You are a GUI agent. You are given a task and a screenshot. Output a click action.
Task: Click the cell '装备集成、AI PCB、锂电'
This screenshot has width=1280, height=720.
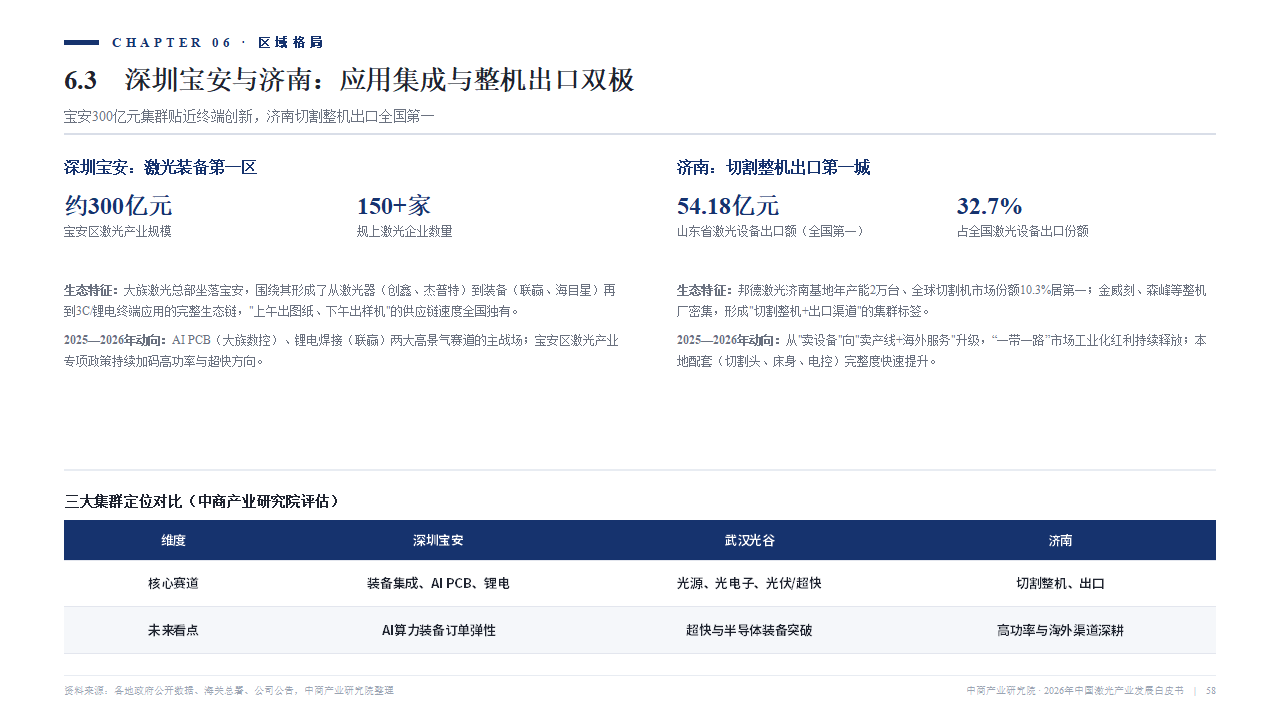click(x=438, y=583)
